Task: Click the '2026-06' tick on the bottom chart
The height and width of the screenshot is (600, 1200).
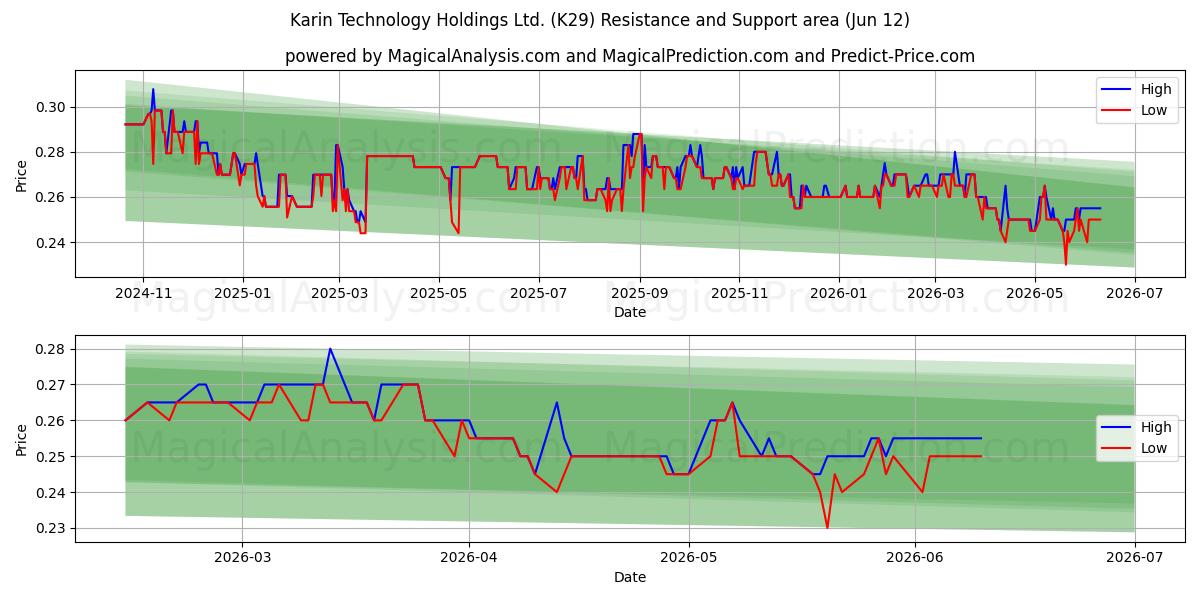Action: coord(916,556)
